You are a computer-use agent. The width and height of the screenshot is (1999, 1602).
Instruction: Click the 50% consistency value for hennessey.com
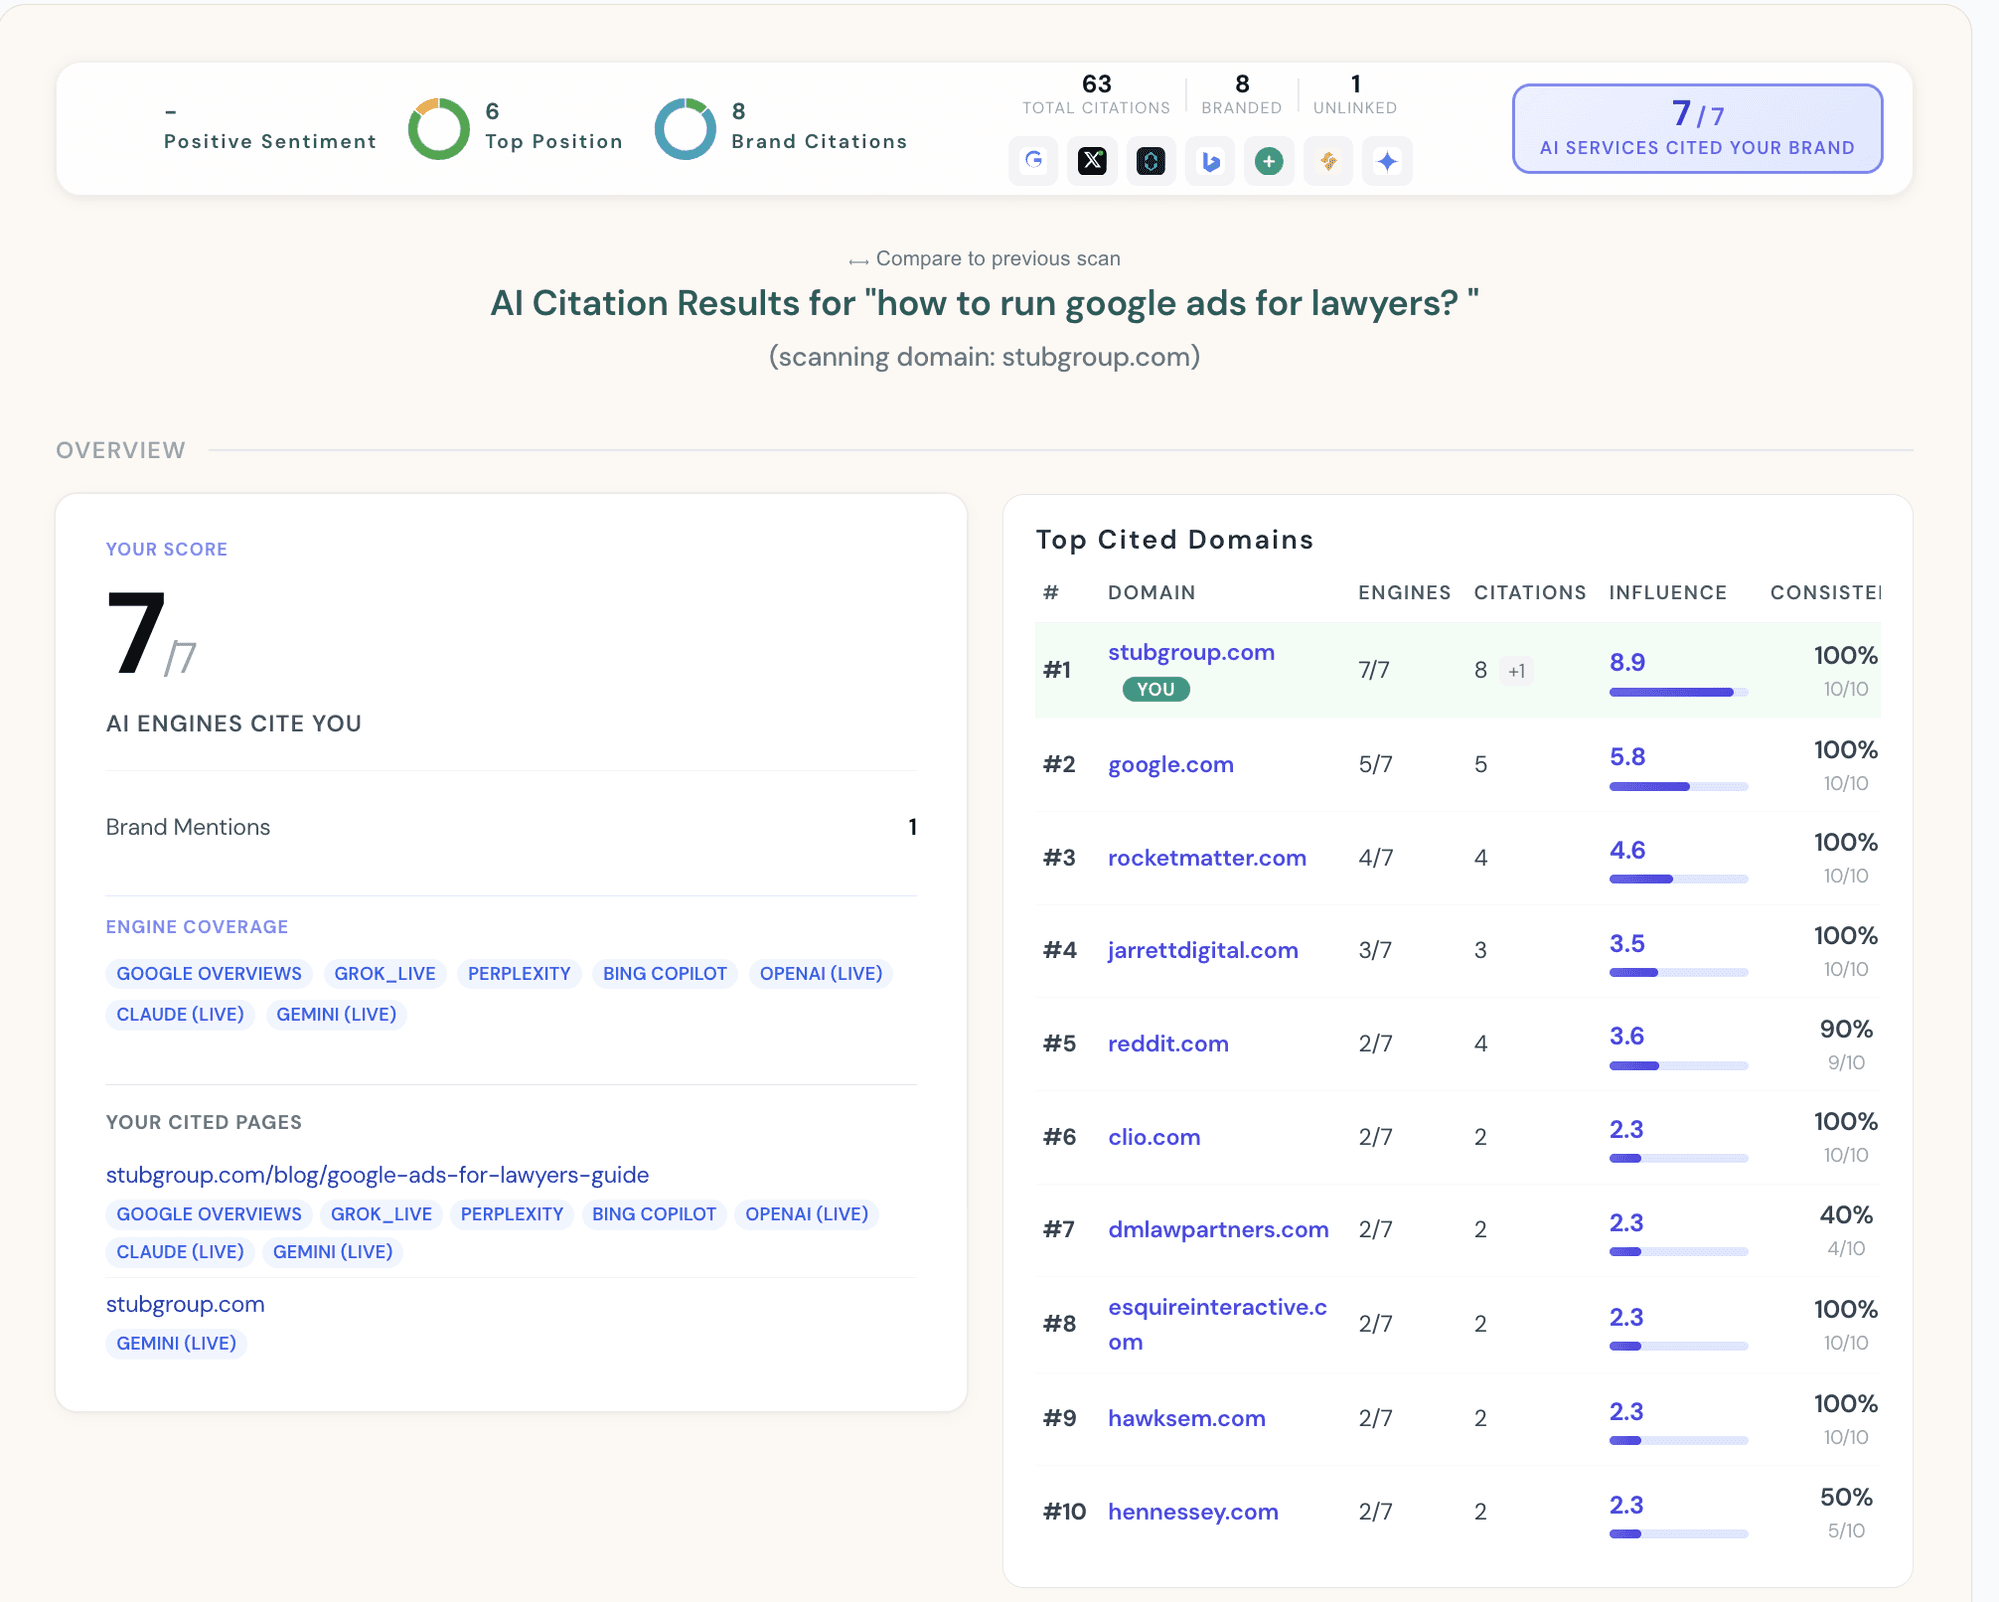[1846, 1497]
